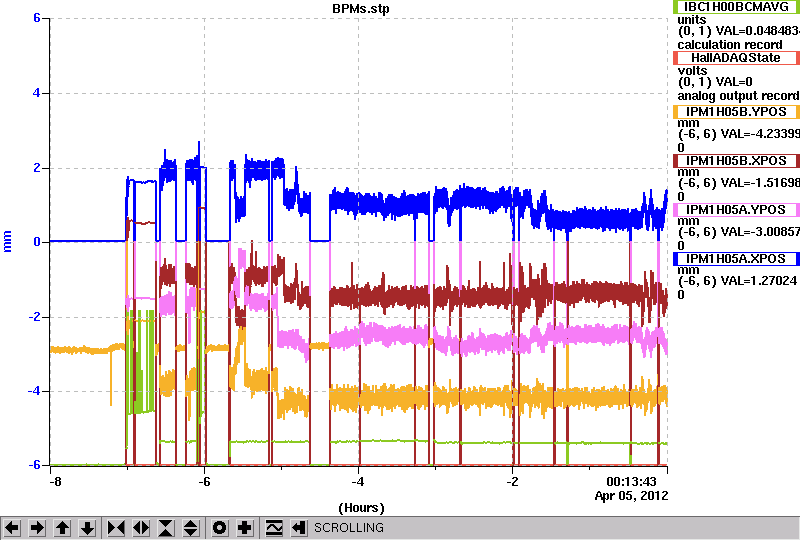Click the VAL=-1.51698 reading
800x540 pixels.
[758, 183]
